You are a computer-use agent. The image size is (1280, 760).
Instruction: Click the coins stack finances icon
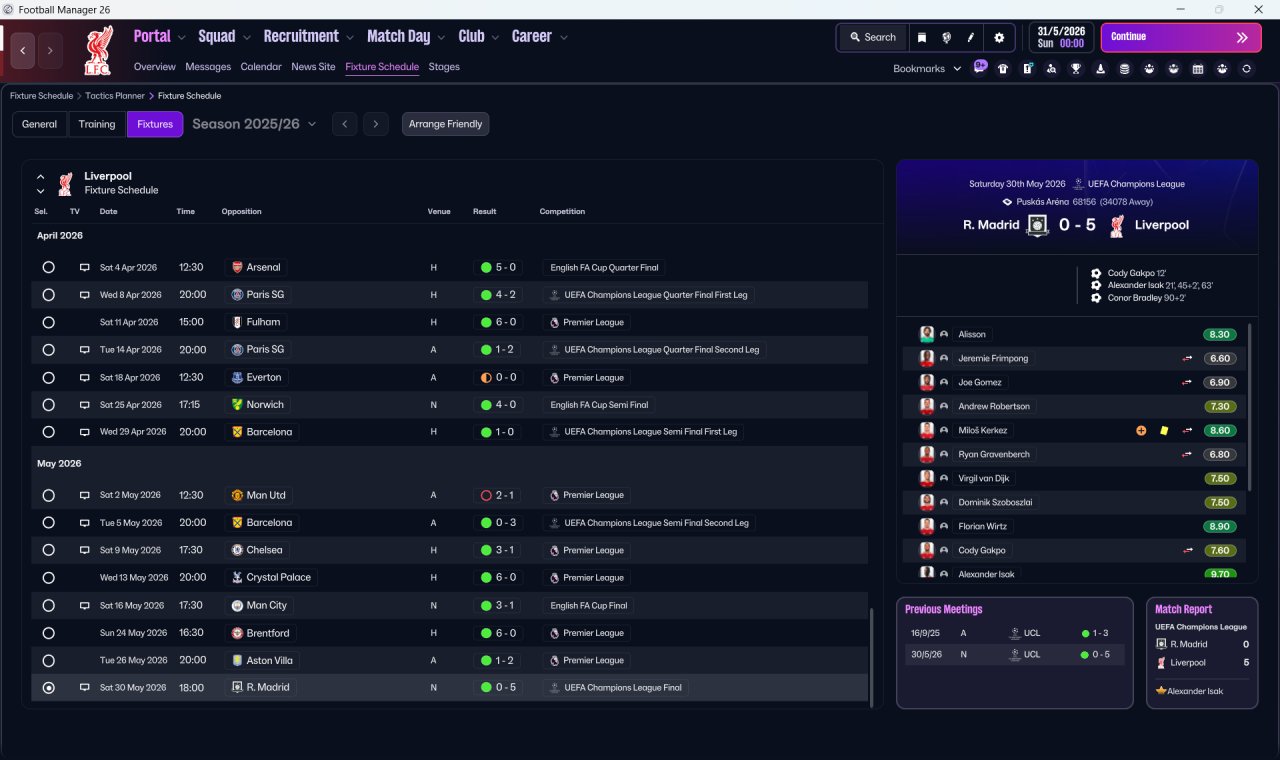pos(1124,69)
